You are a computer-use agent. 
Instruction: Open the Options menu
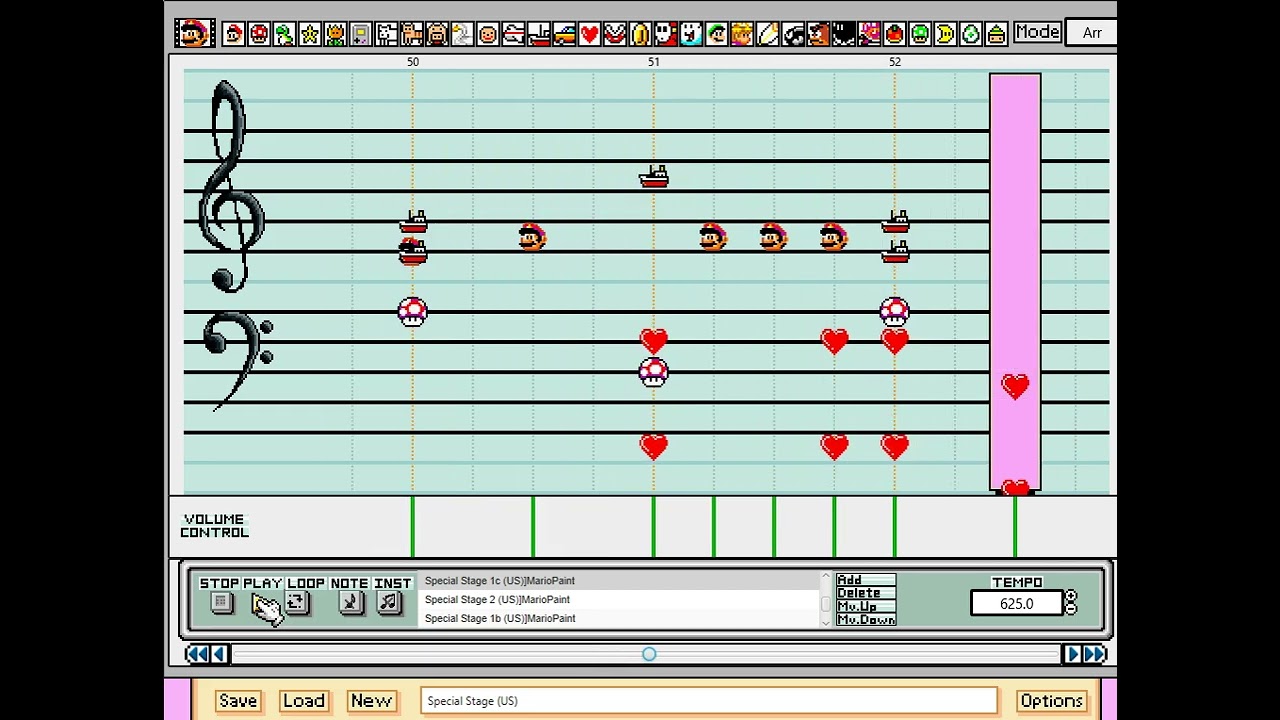[1052, 701]
